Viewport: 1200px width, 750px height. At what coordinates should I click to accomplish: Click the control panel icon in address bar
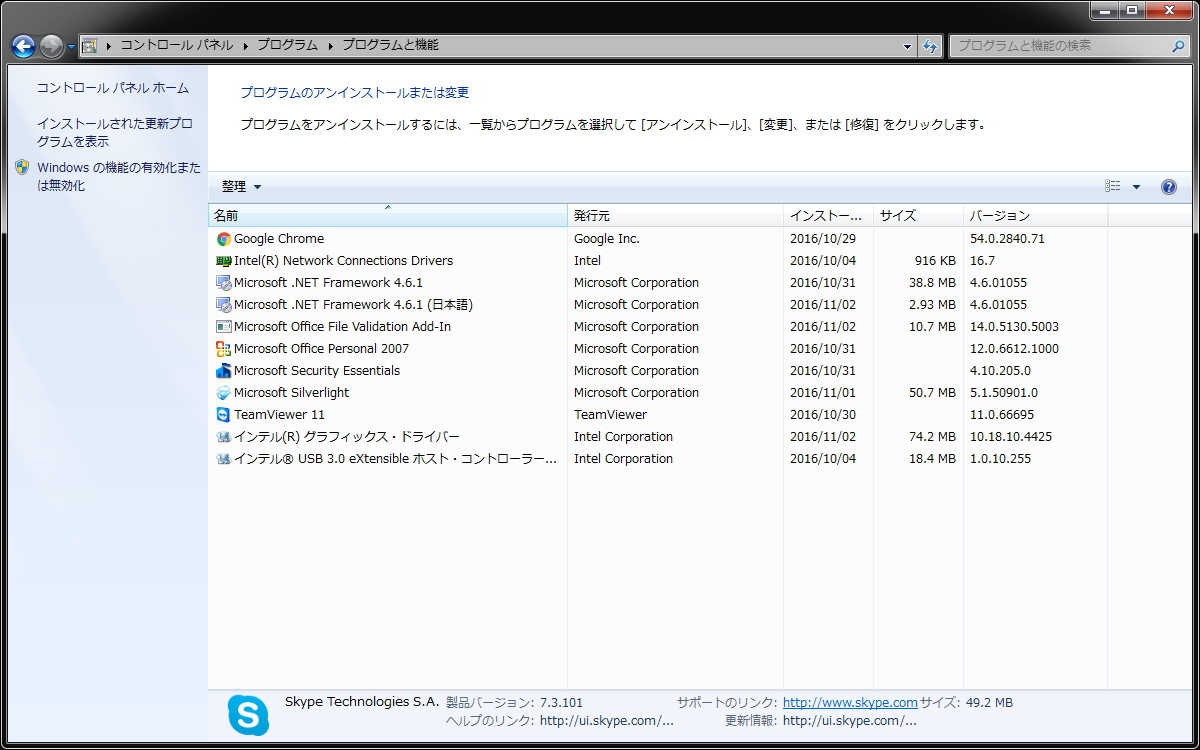[89, 46]
